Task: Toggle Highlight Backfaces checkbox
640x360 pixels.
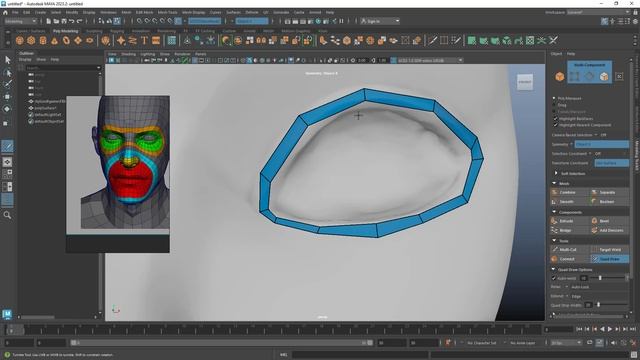Action: [555, 118]
